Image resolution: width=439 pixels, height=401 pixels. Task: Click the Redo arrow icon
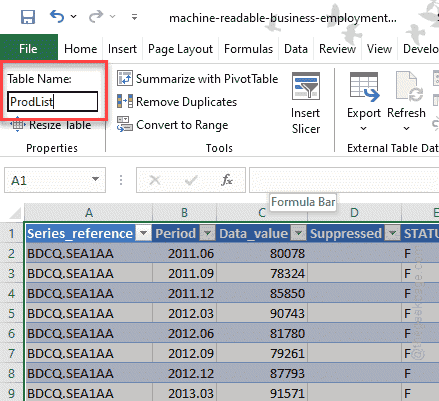tap(96, 16)
